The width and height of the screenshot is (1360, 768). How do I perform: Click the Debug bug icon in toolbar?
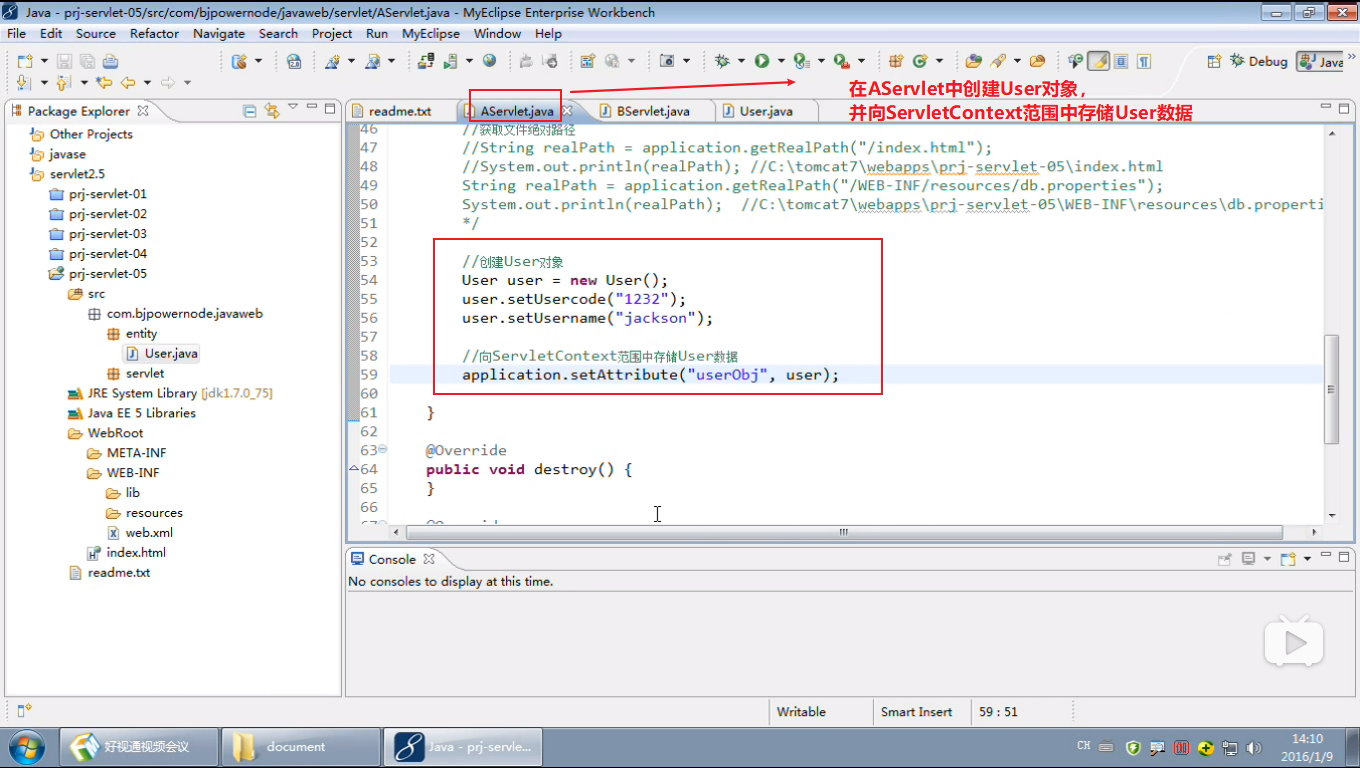(x=722, y=61)
